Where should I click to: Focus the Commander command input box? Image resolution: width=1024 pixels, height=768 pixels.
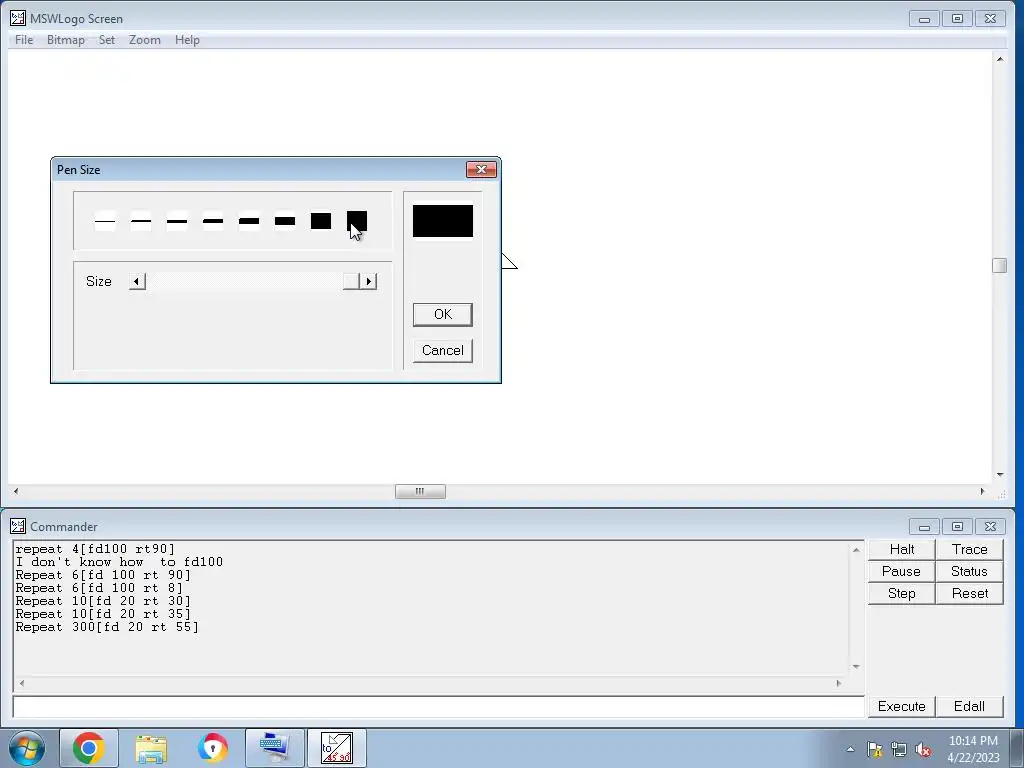pyautogui.click(x=438, y=707)
